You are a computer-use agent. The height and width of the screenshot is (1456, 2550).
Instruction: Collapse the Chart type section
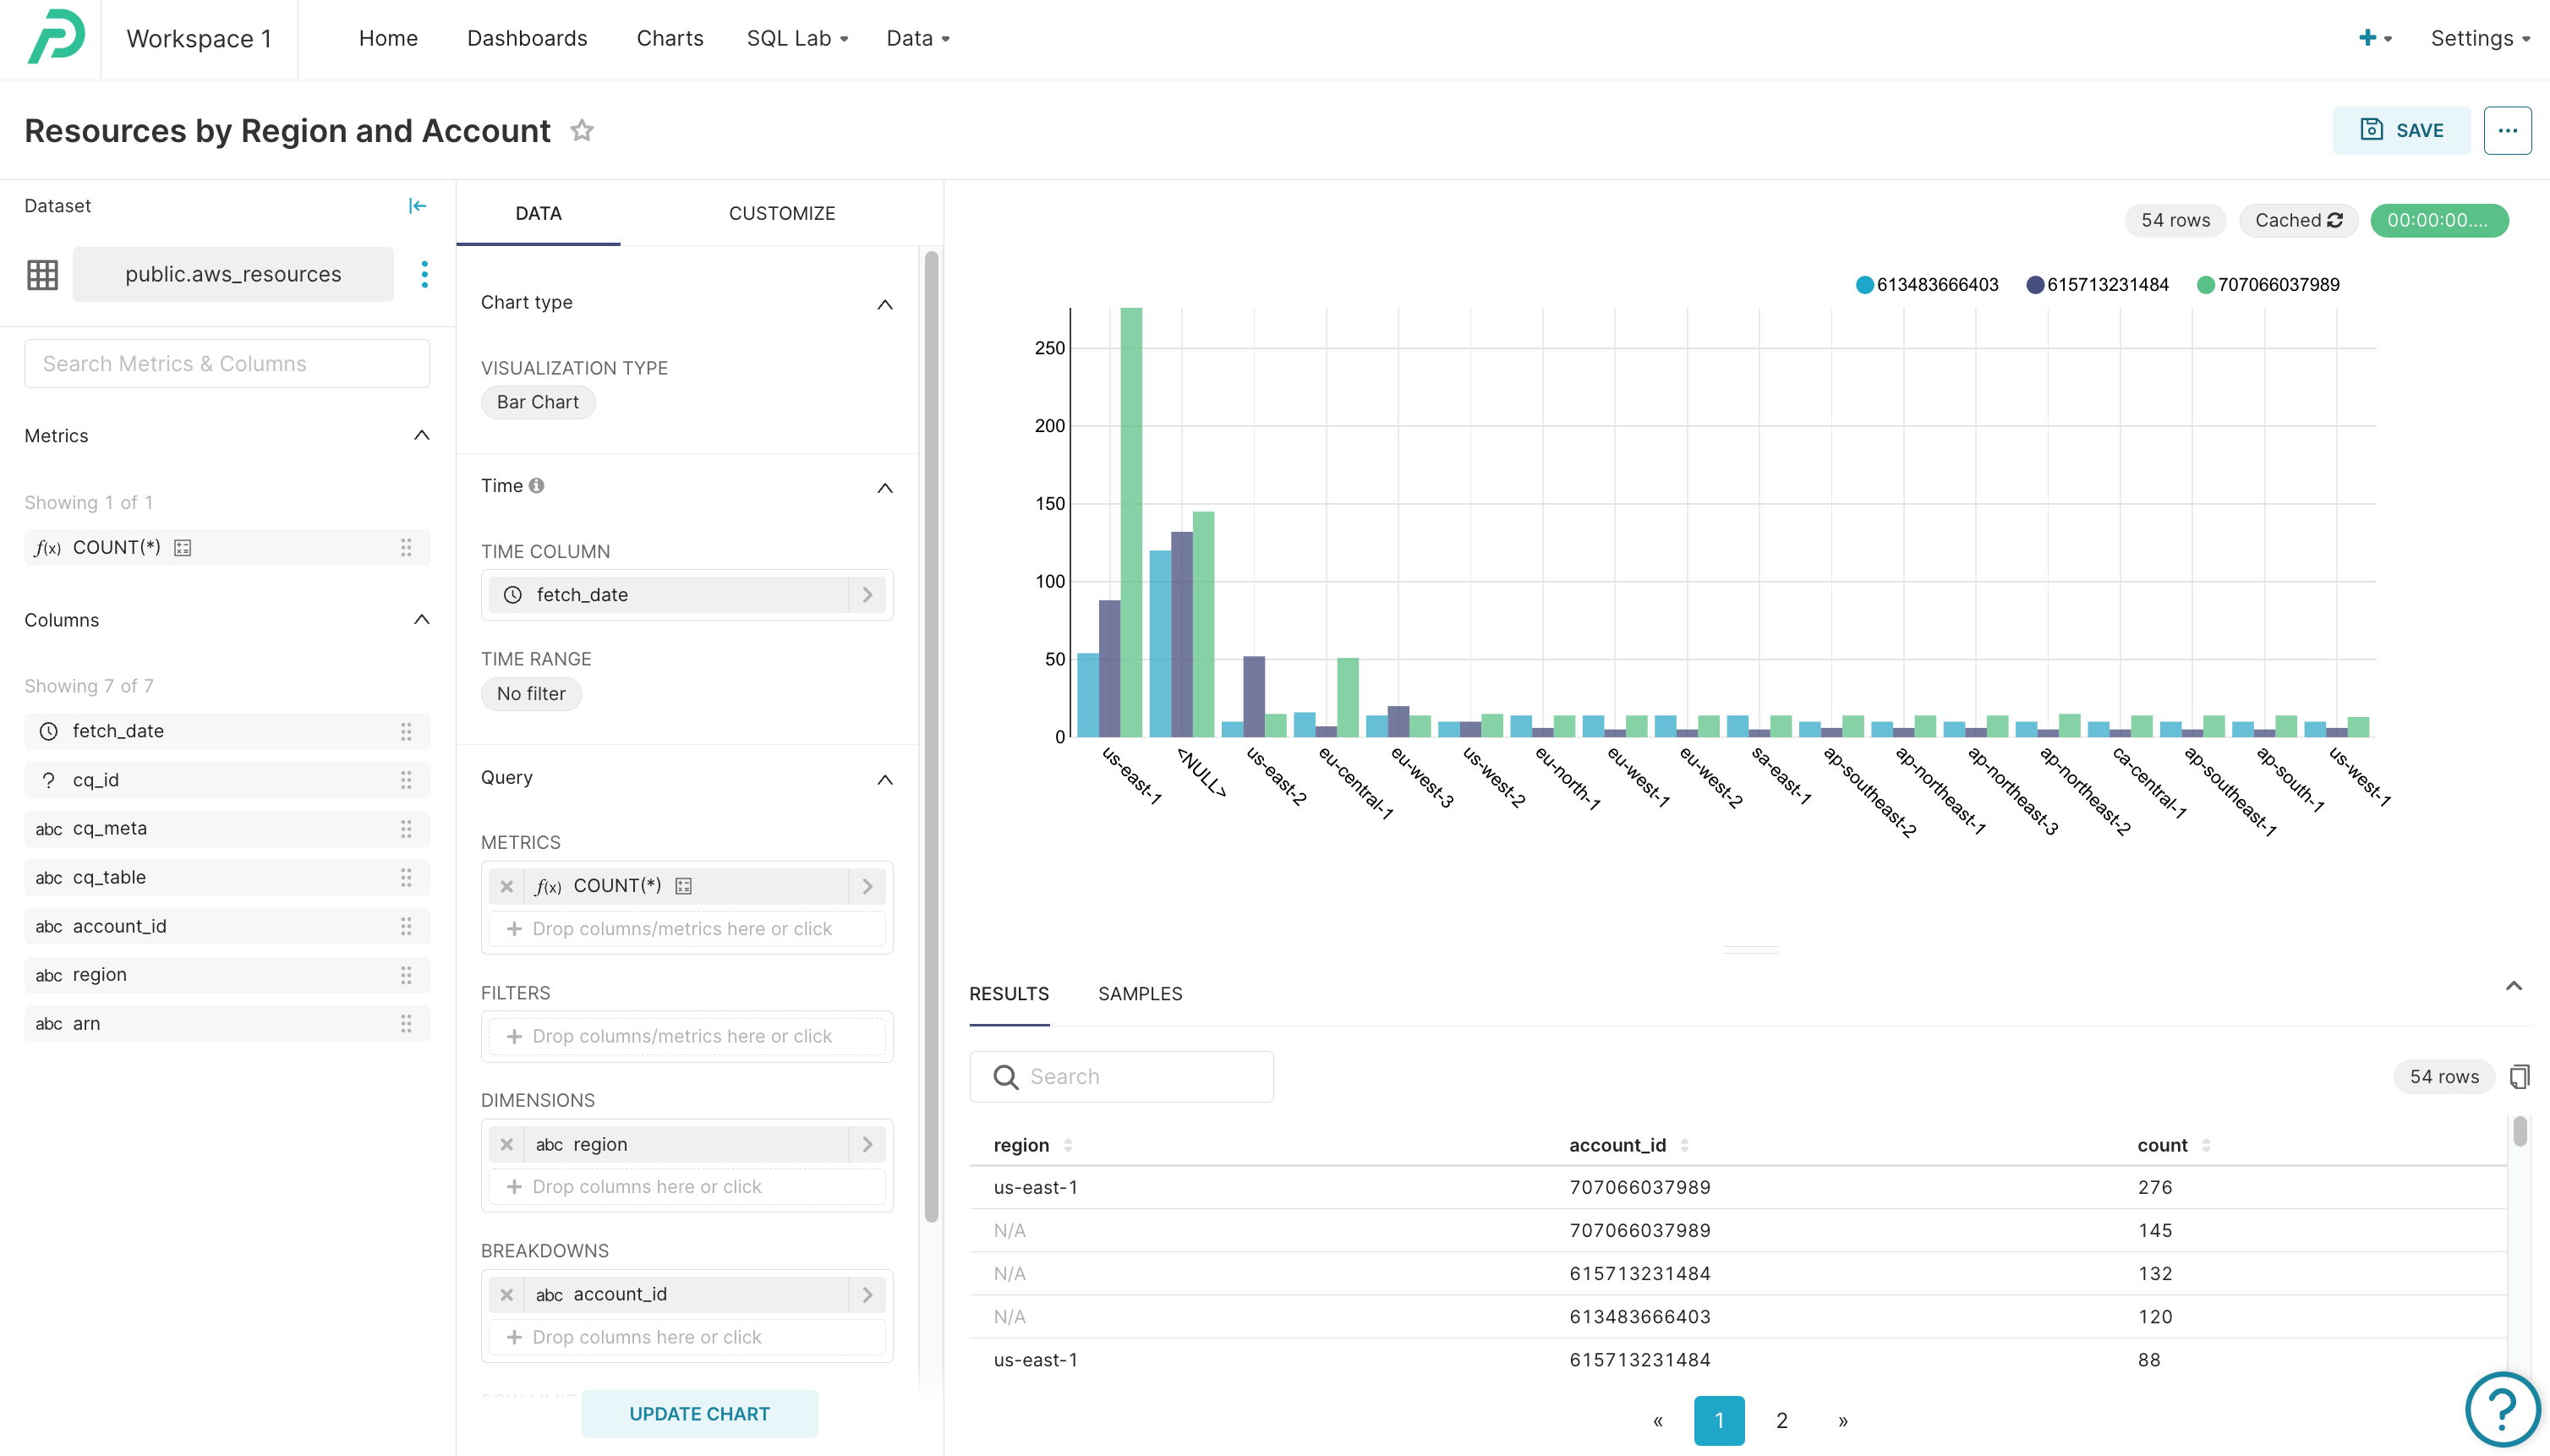coord(884,304)
